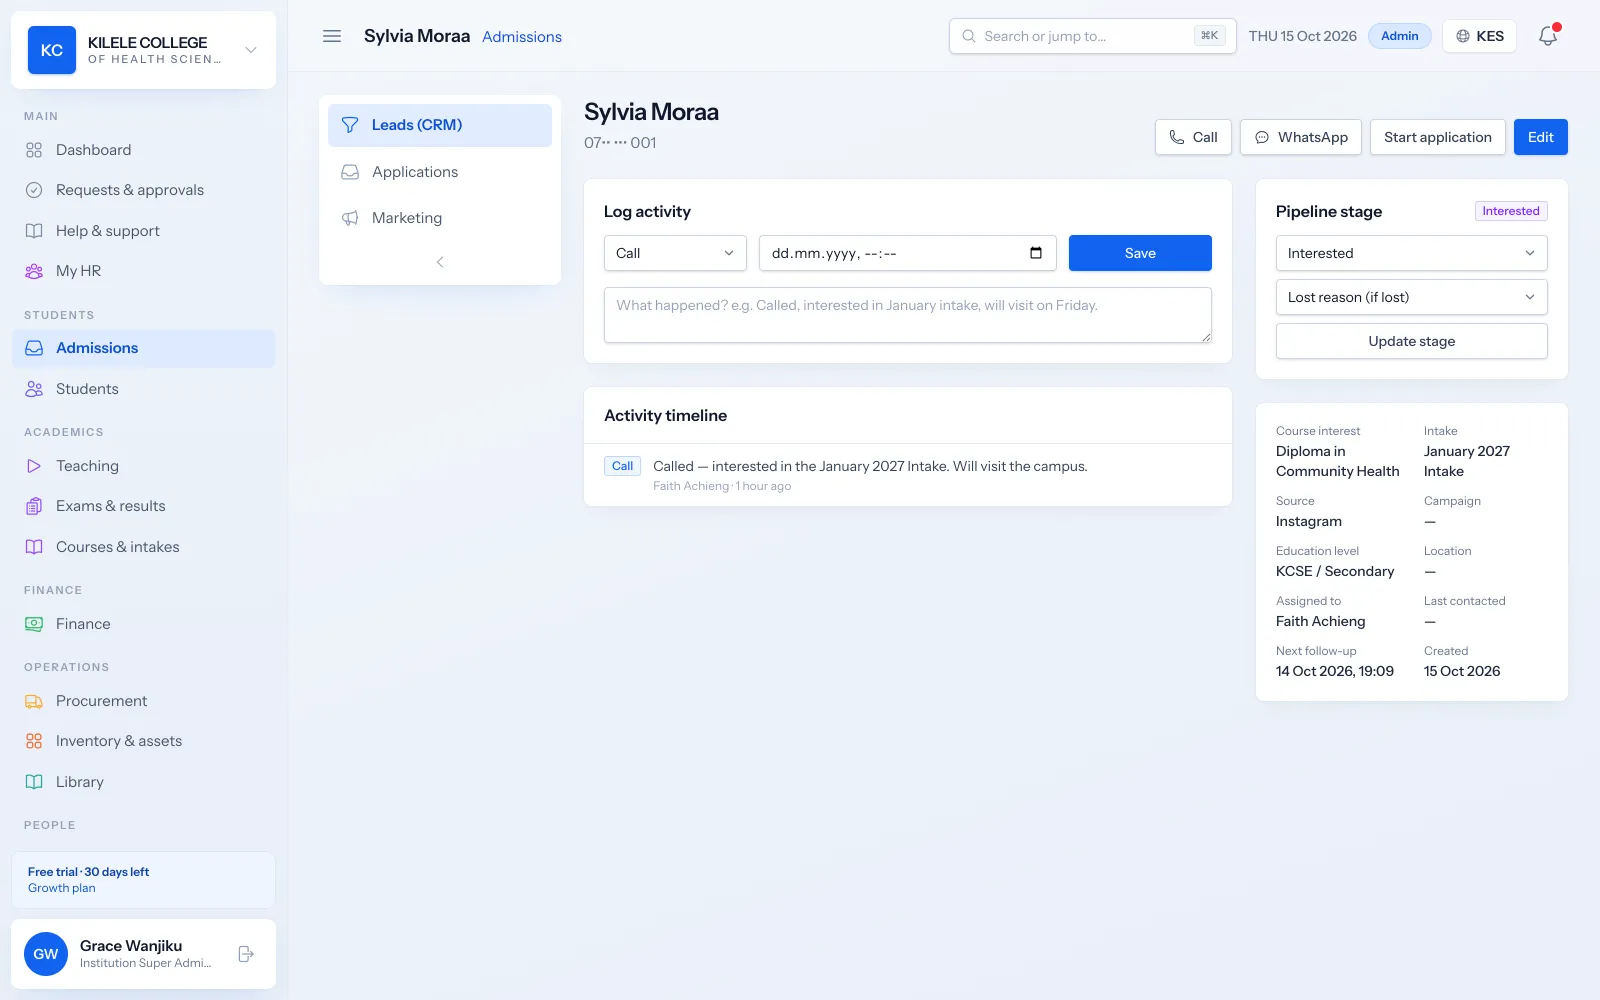Click the date and time input field

click(x=908, y=253)
